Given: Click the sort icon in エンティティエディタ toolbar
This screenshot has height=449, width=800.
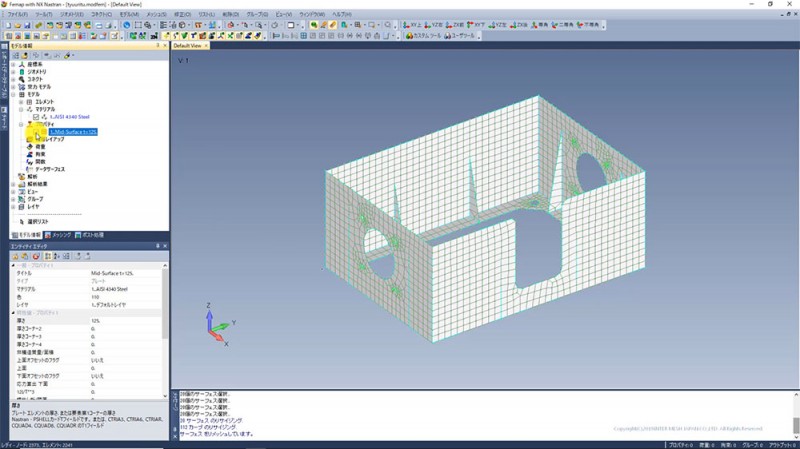Looking at the screenshot, I should tap(56, 256).
